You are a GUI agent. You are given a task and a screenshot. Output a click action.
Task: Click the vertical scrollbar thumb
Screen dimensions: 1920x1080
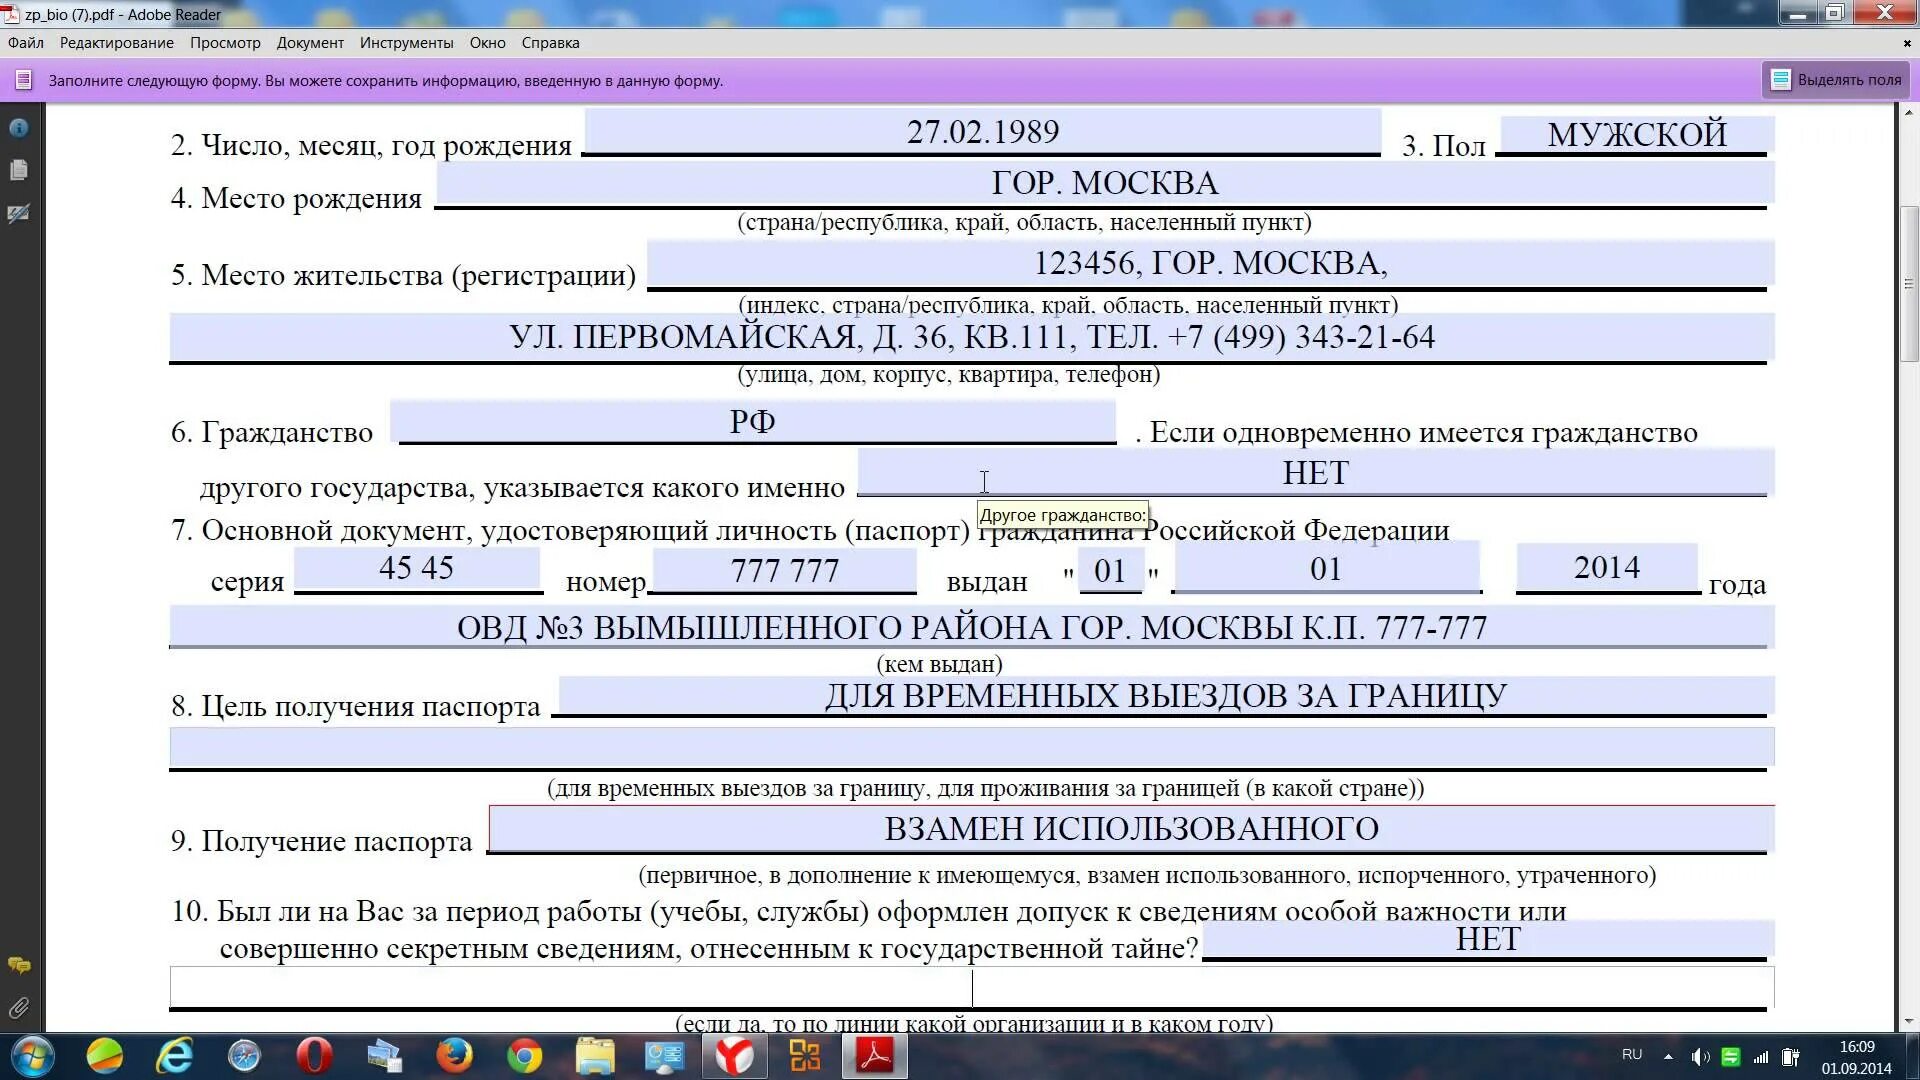click(x=1909, y=283)
